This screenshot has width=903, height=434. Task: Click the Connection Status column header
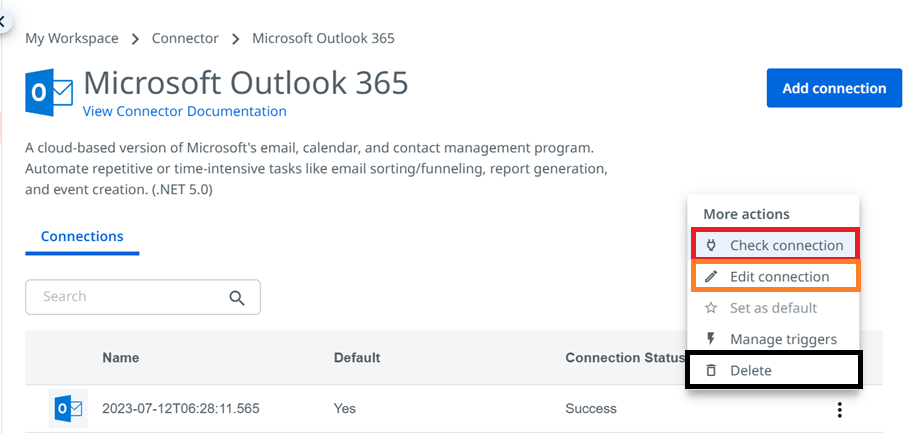pos(624,357)
